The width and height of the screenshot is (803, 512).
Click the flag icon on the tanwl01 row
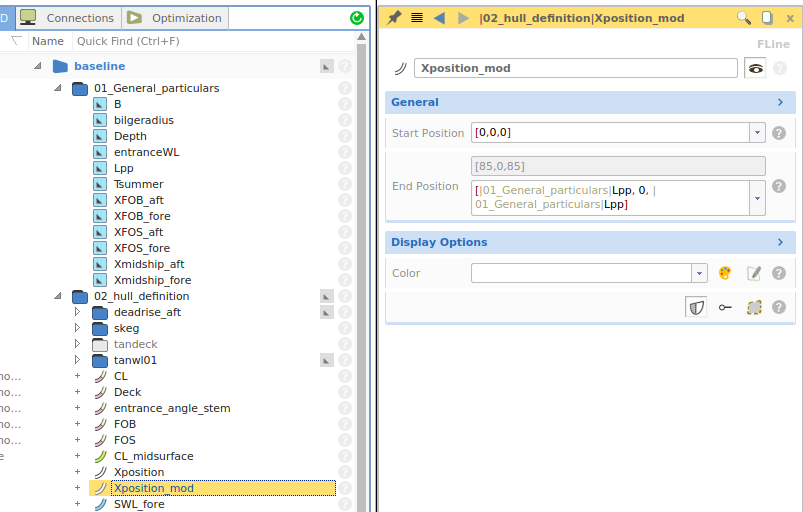[x=327, y=360]
